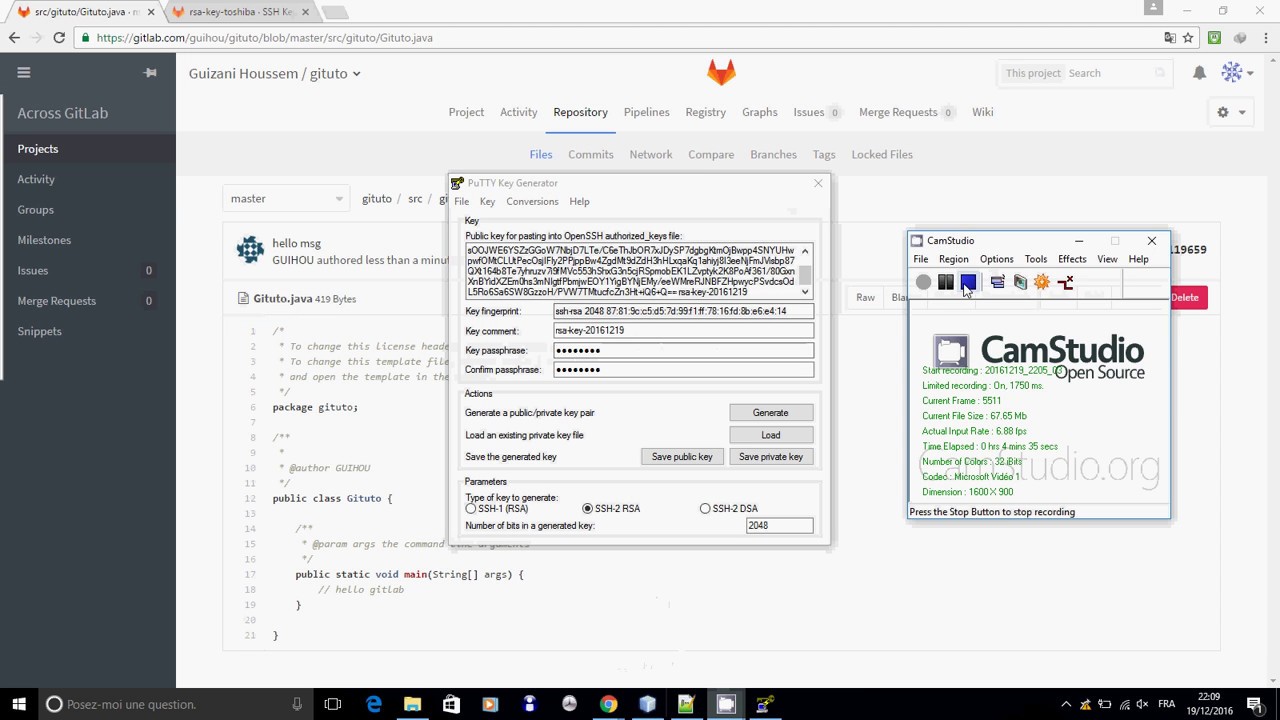This screenshot has width=1280, height=720.
Task: Click the CamStudio screen annotations sun icon
Action: (1042, 283)
